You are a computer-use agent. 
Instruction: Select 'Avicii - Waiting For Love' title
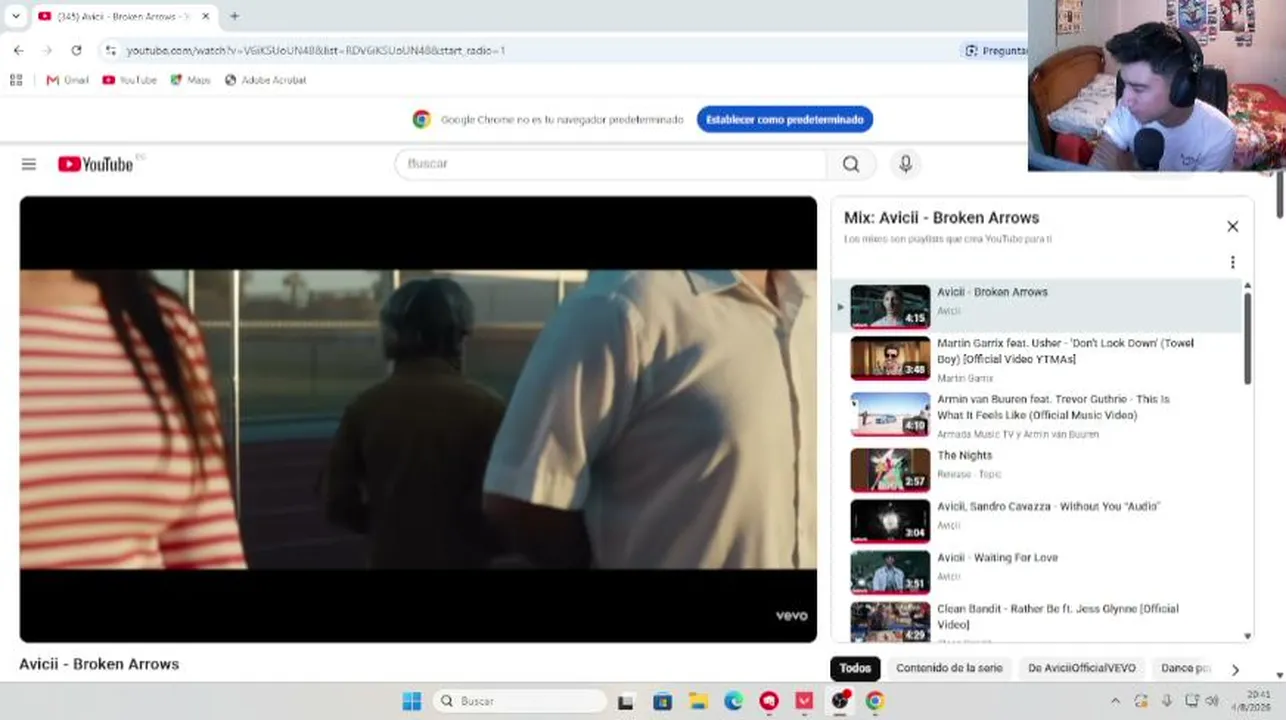(x=997, y=558)
